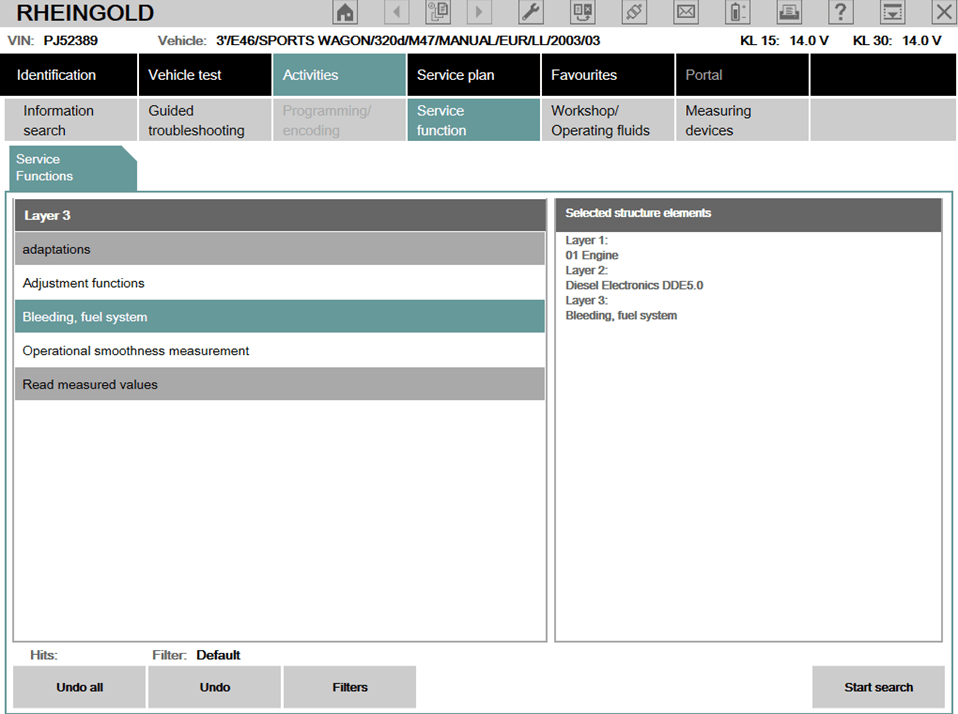Open help question mark icon
The width and height of the screenshot is (958, 714).
[841, 12]
